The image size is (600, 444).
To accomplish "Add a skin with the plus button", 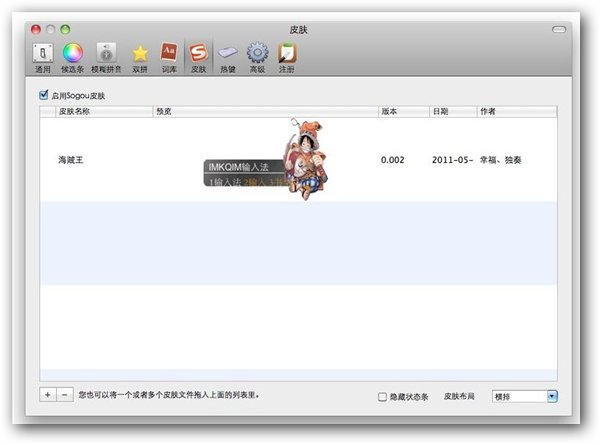I will click(x=48, y=395).
